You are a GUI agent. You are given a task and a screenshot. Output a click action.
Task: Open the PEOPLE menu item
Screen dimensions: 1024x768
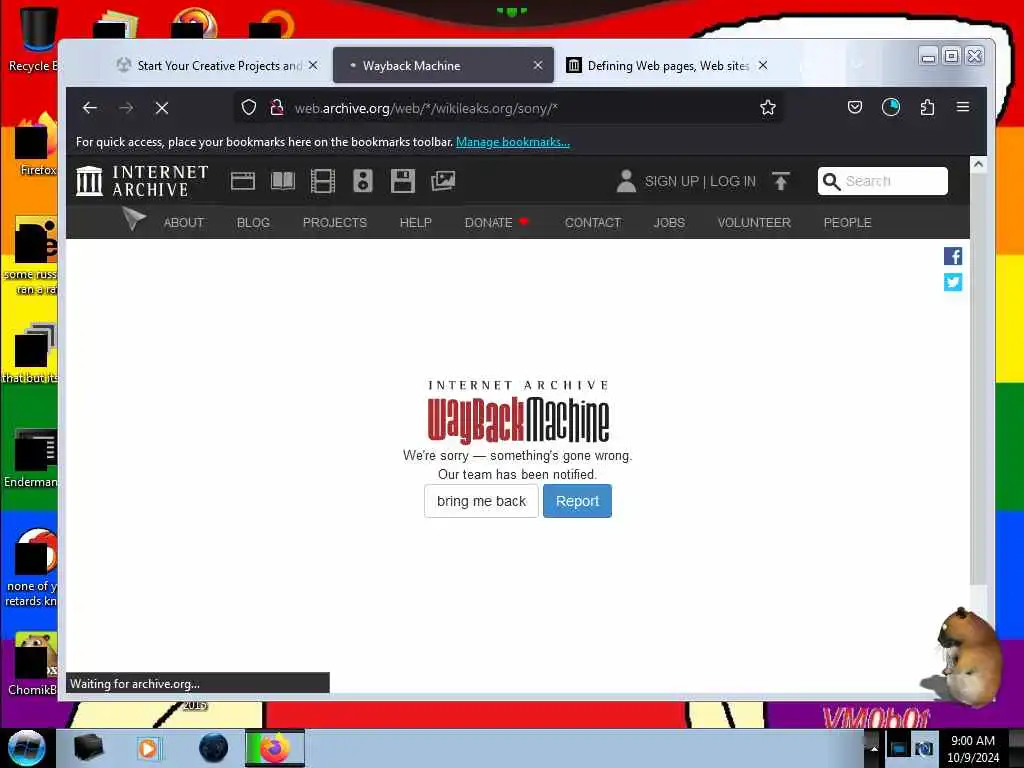[847, 223]
